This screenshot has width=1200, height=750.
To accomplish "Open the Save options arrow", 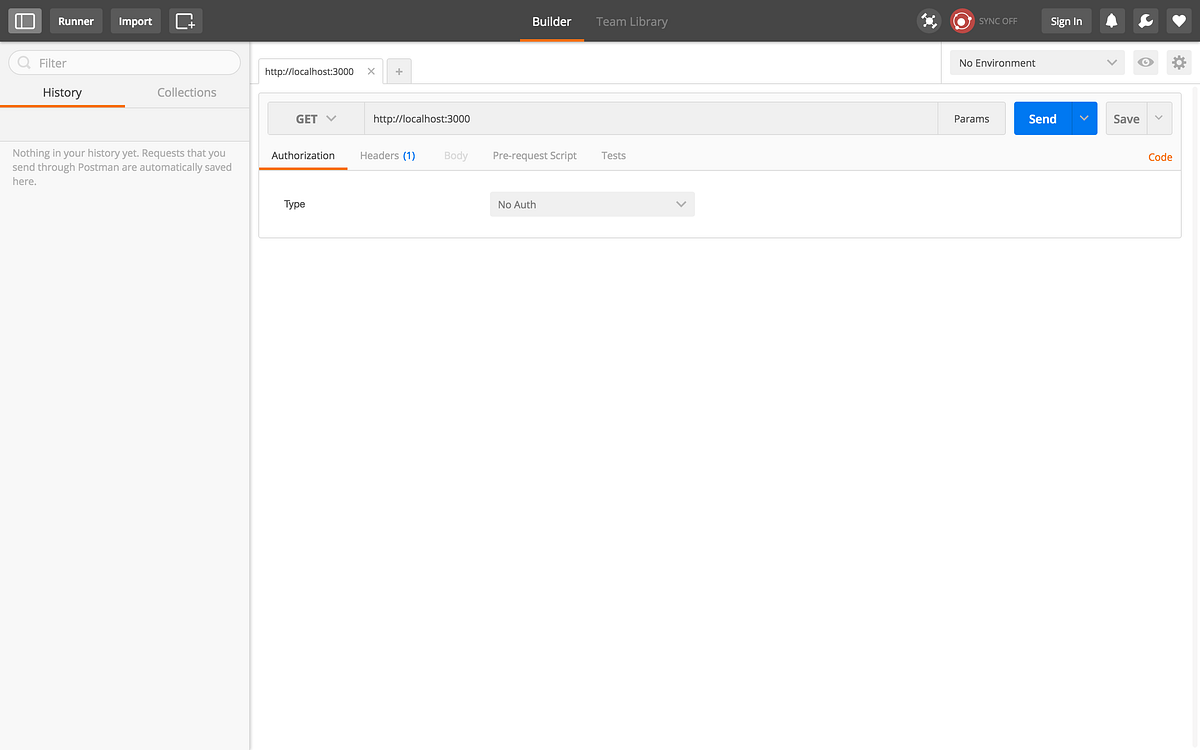I will click(x=1159, y=118).
